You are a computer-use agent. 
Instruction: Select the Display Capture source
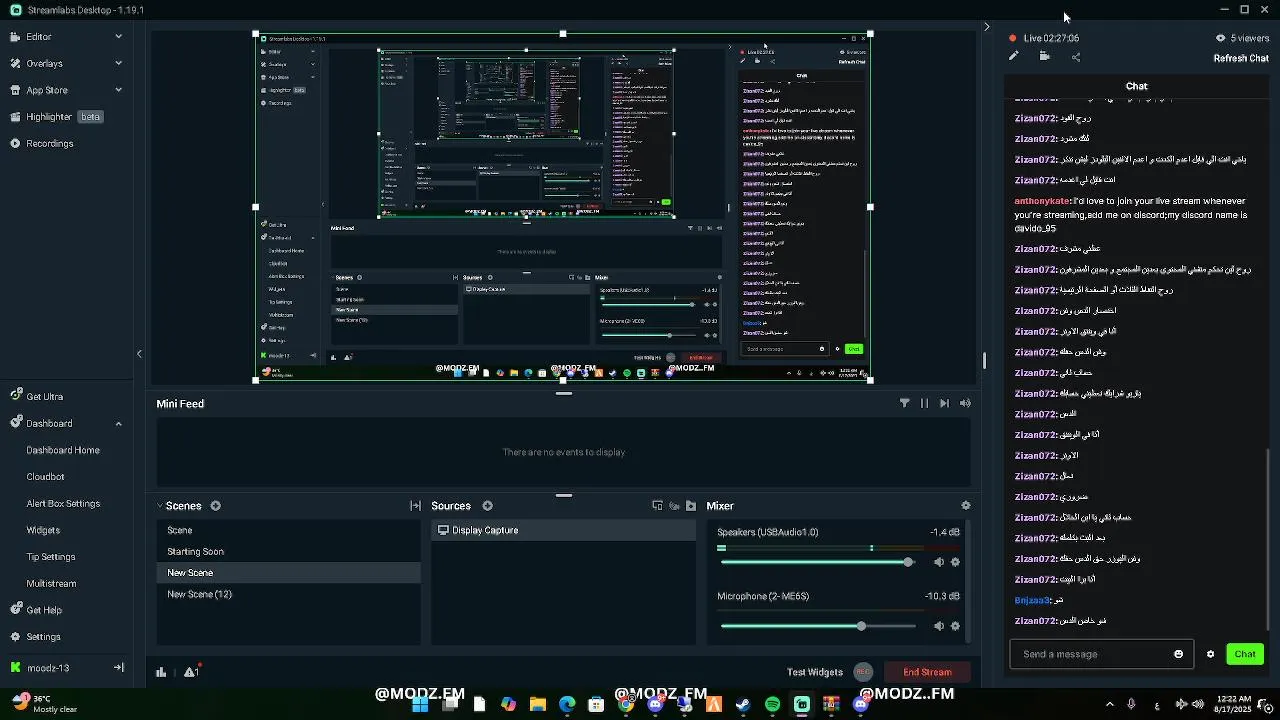(564, 530)
